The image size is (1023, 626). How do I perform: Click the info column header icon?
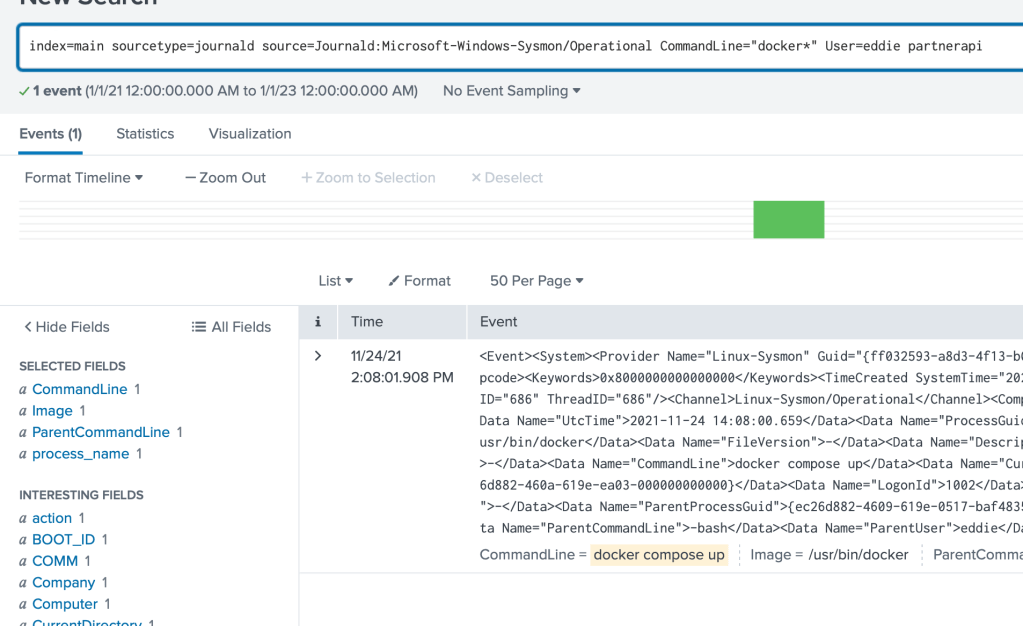[318, 322]
